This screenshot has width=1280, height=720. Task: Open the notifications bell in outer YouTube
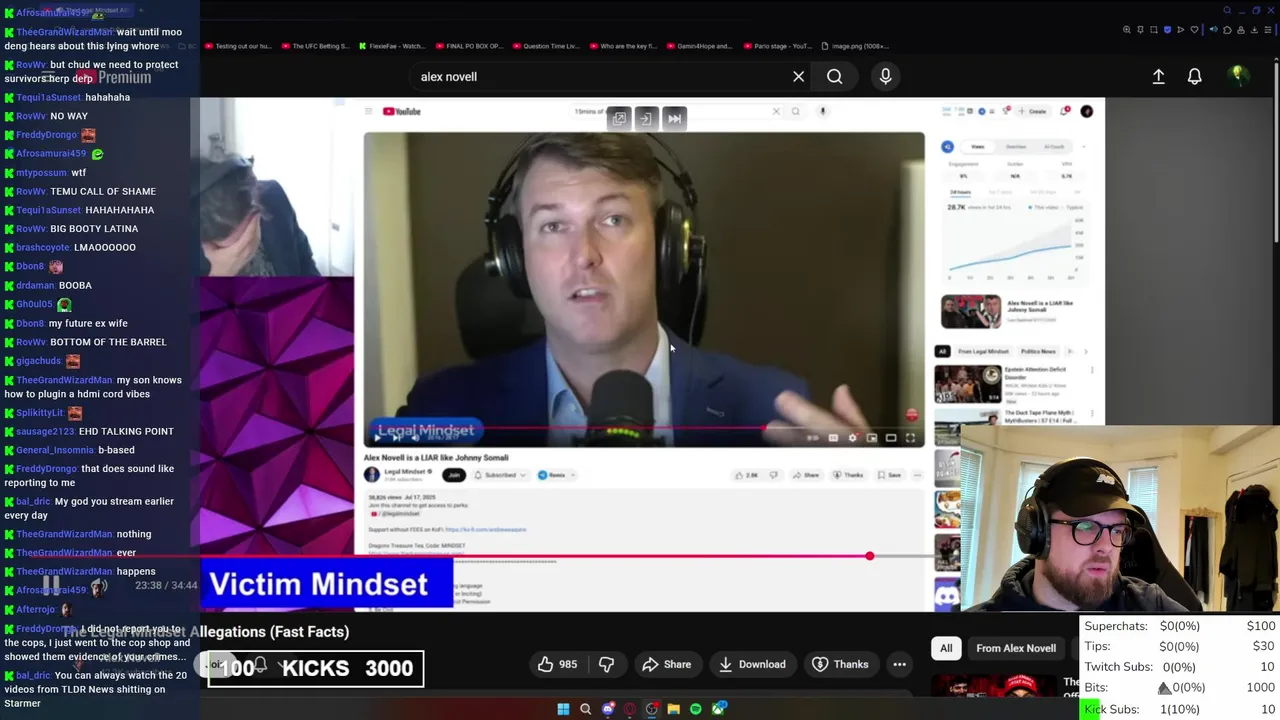point(1194,76)
